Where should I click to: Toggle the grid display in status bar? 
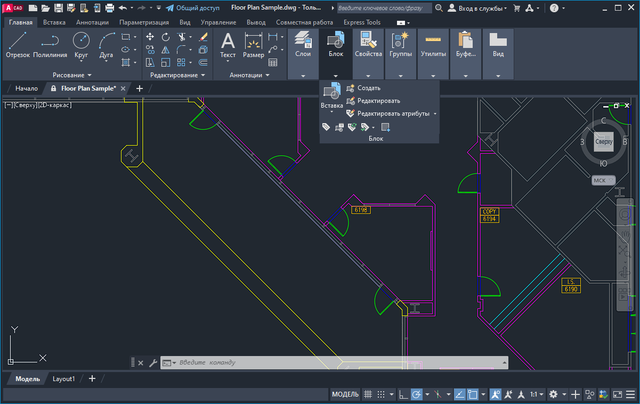click(x=369, y=394)
